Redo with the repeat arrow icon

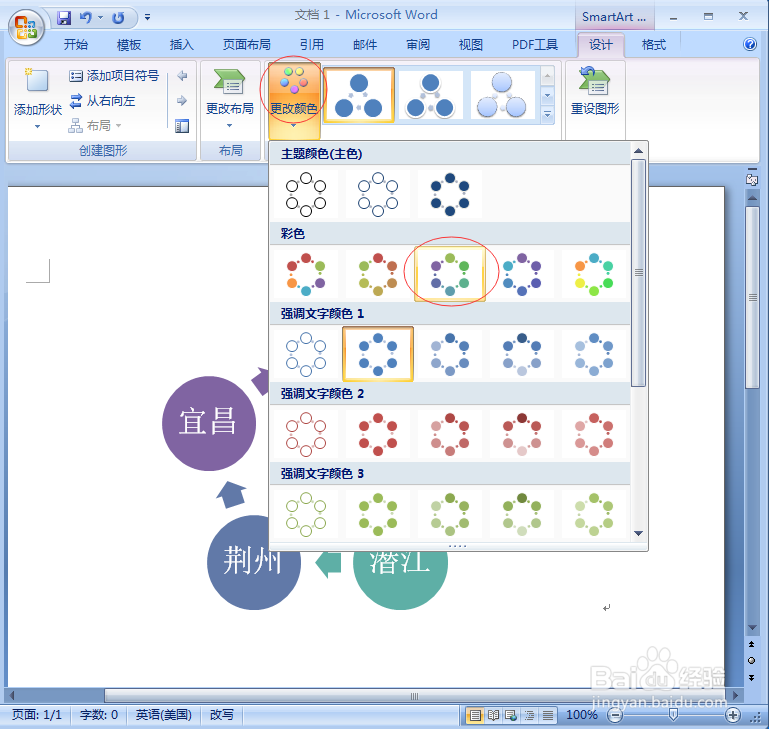[x=118, y=18]
